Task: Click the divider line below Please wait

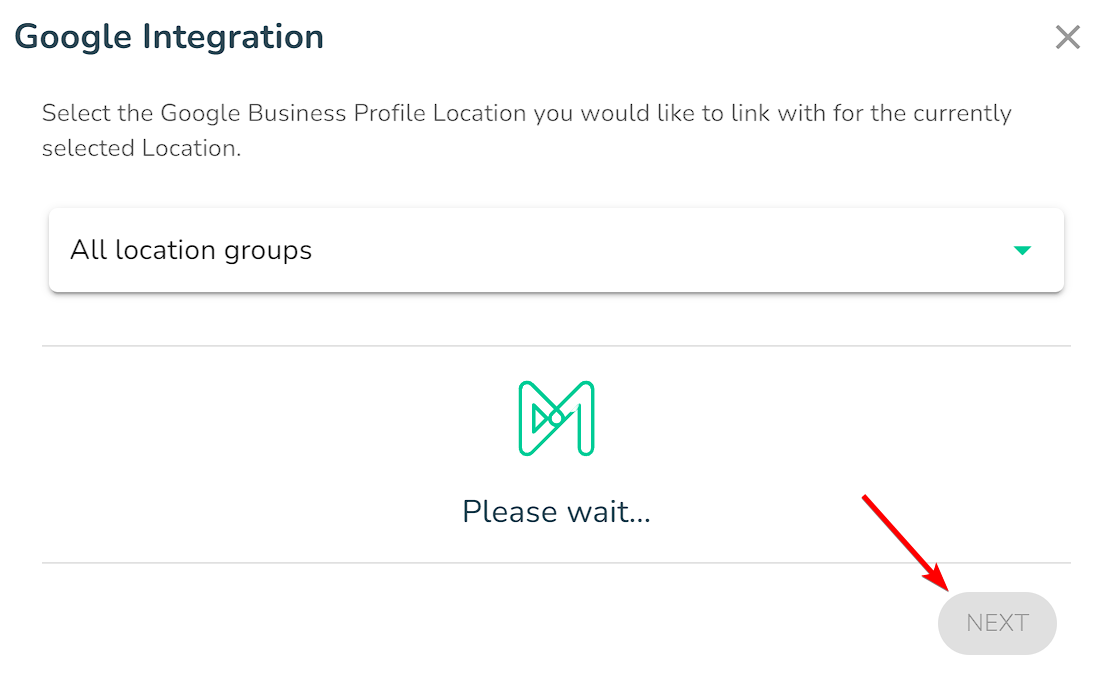Action: pyautogui.click(x=556, y=563)
